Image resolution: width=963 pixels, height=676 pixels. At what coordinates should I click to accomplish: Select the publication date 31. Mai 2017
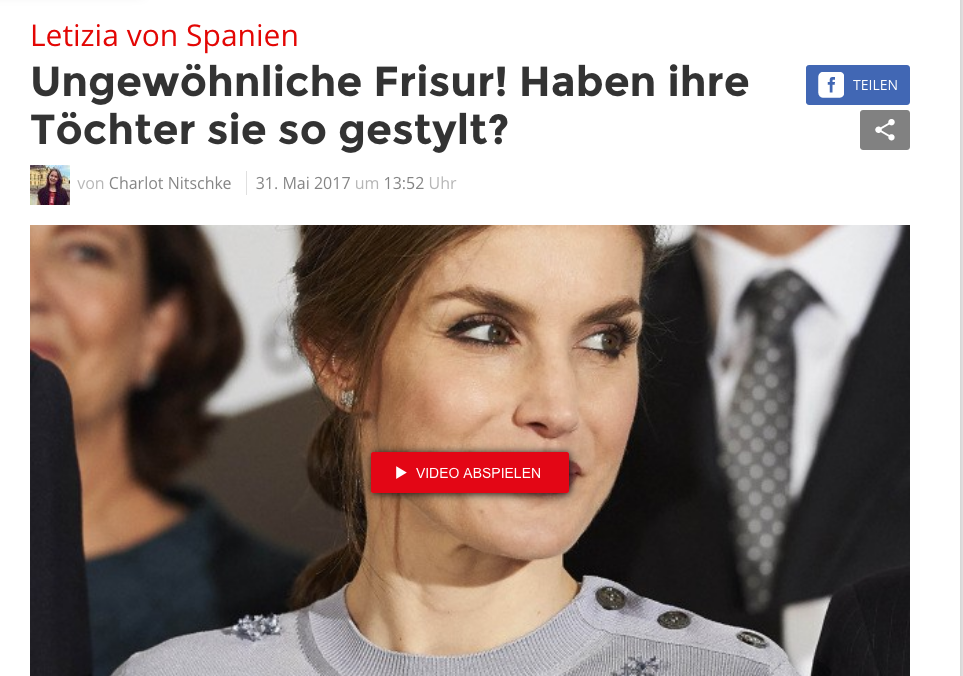[303, 183]
